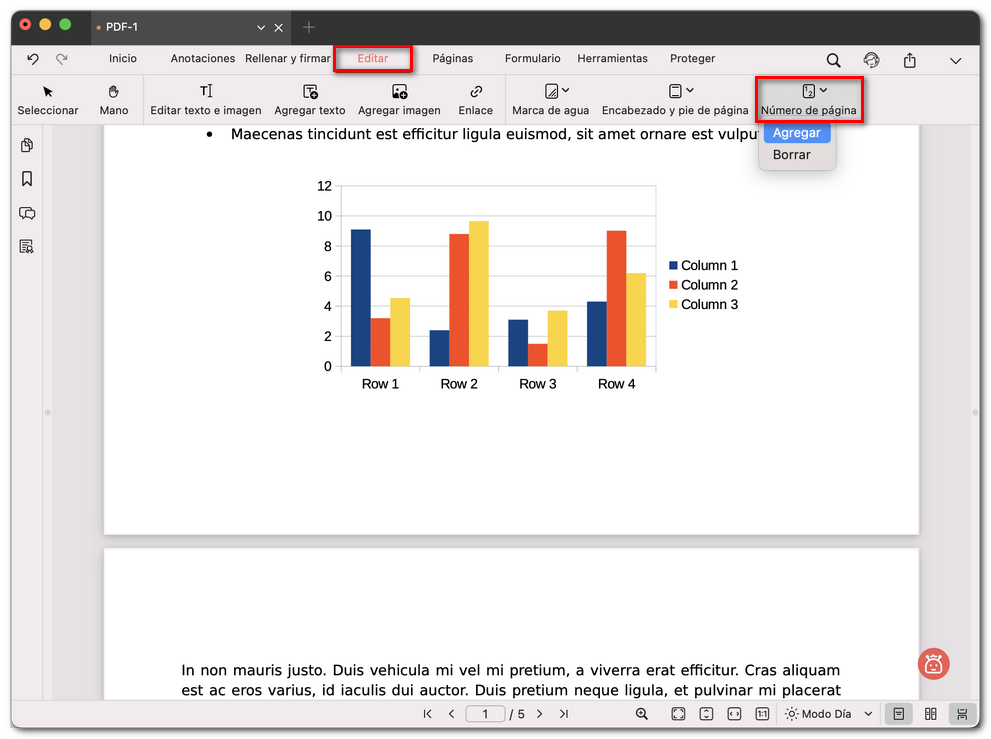
Task: Click the undo arrow icon
Action: 33,59
